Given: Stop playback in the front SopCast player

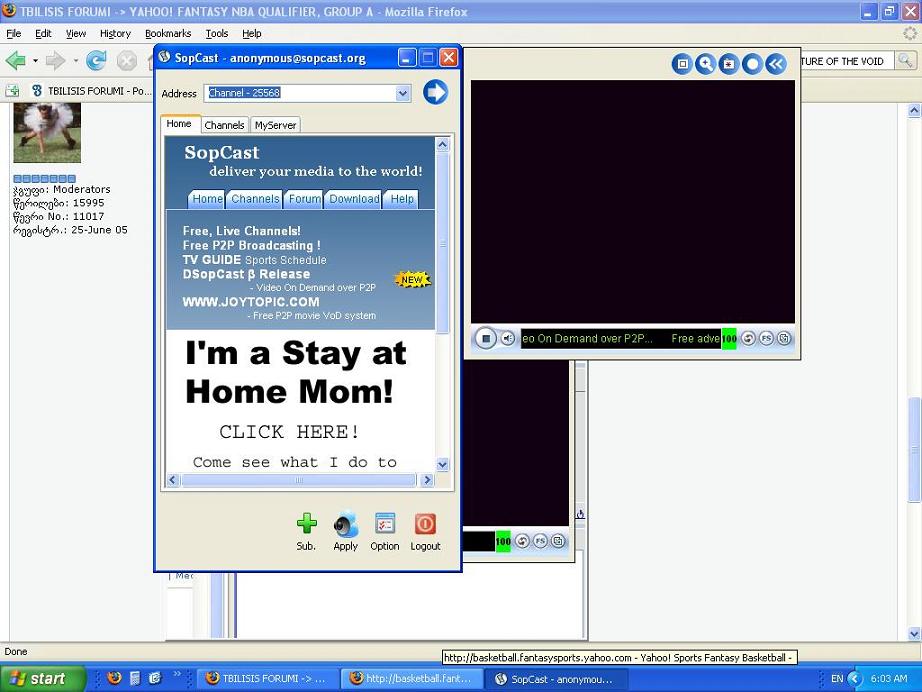Looking at the screenshot, I should pos(486,338).
